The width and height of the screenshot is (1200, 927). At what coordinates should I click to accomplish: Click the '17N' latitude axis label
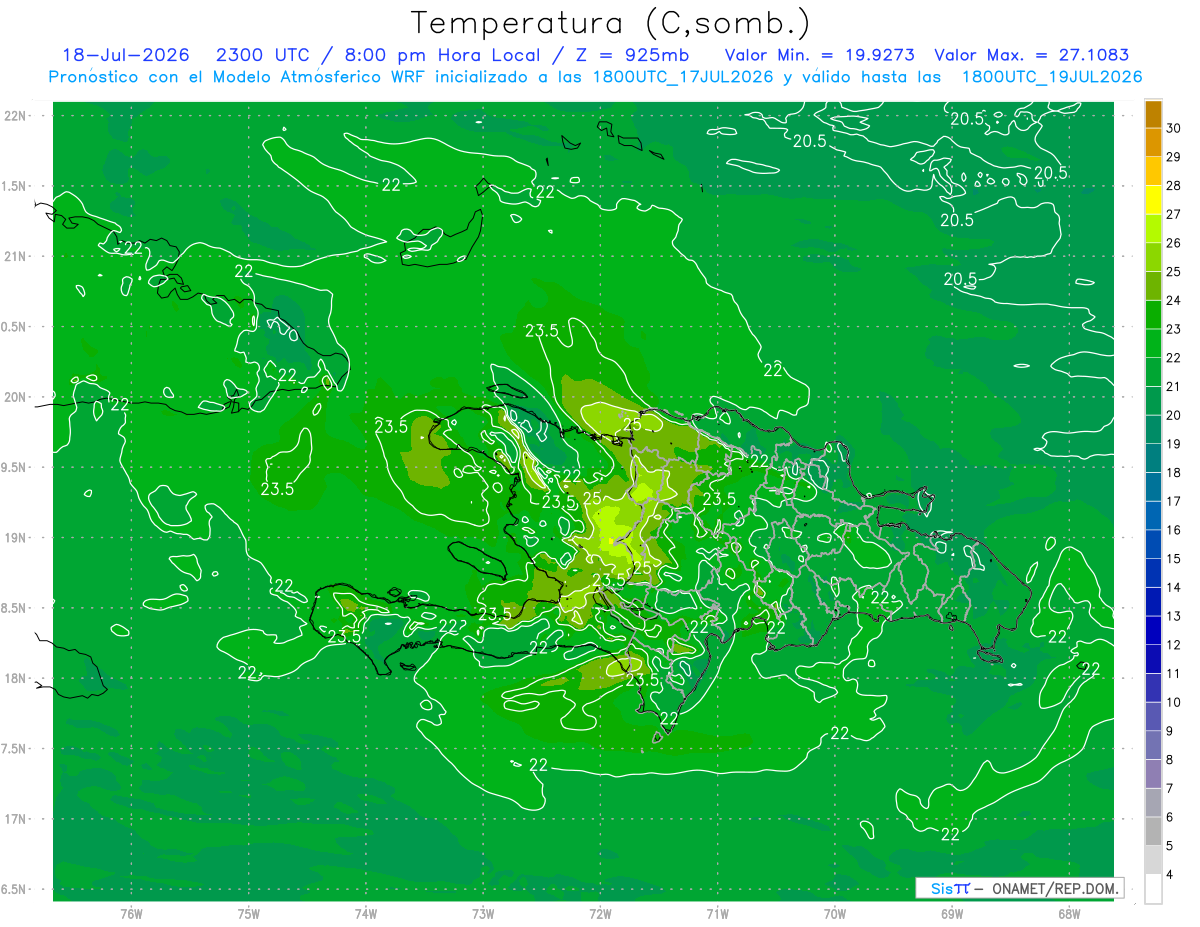tap(15, 819)
